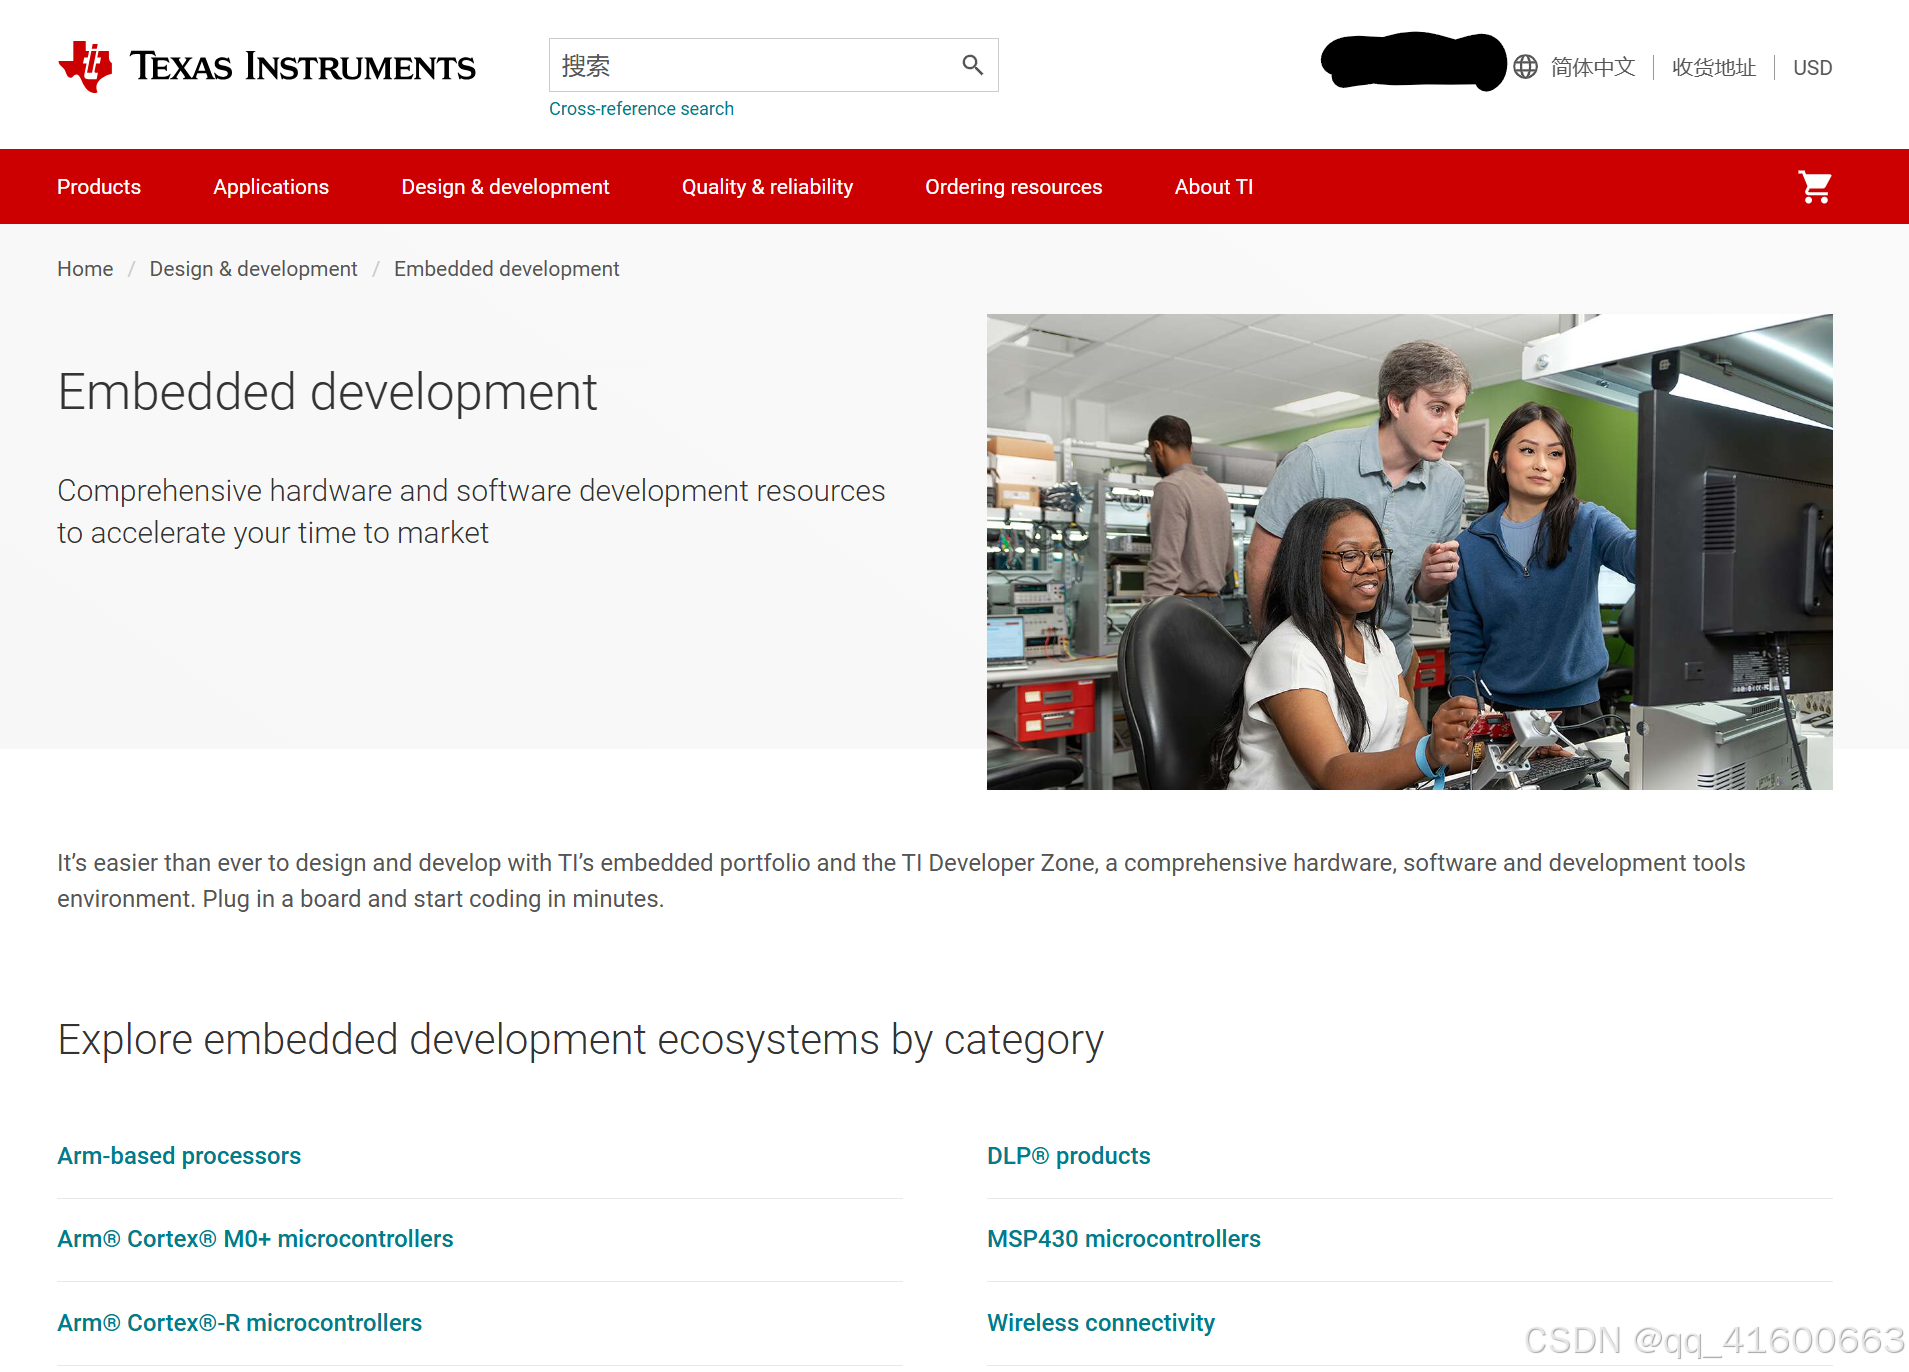Screen dimensions: 1909x1372
Task: Open Wireless connectivity link
Action: pos(1101,1323)
